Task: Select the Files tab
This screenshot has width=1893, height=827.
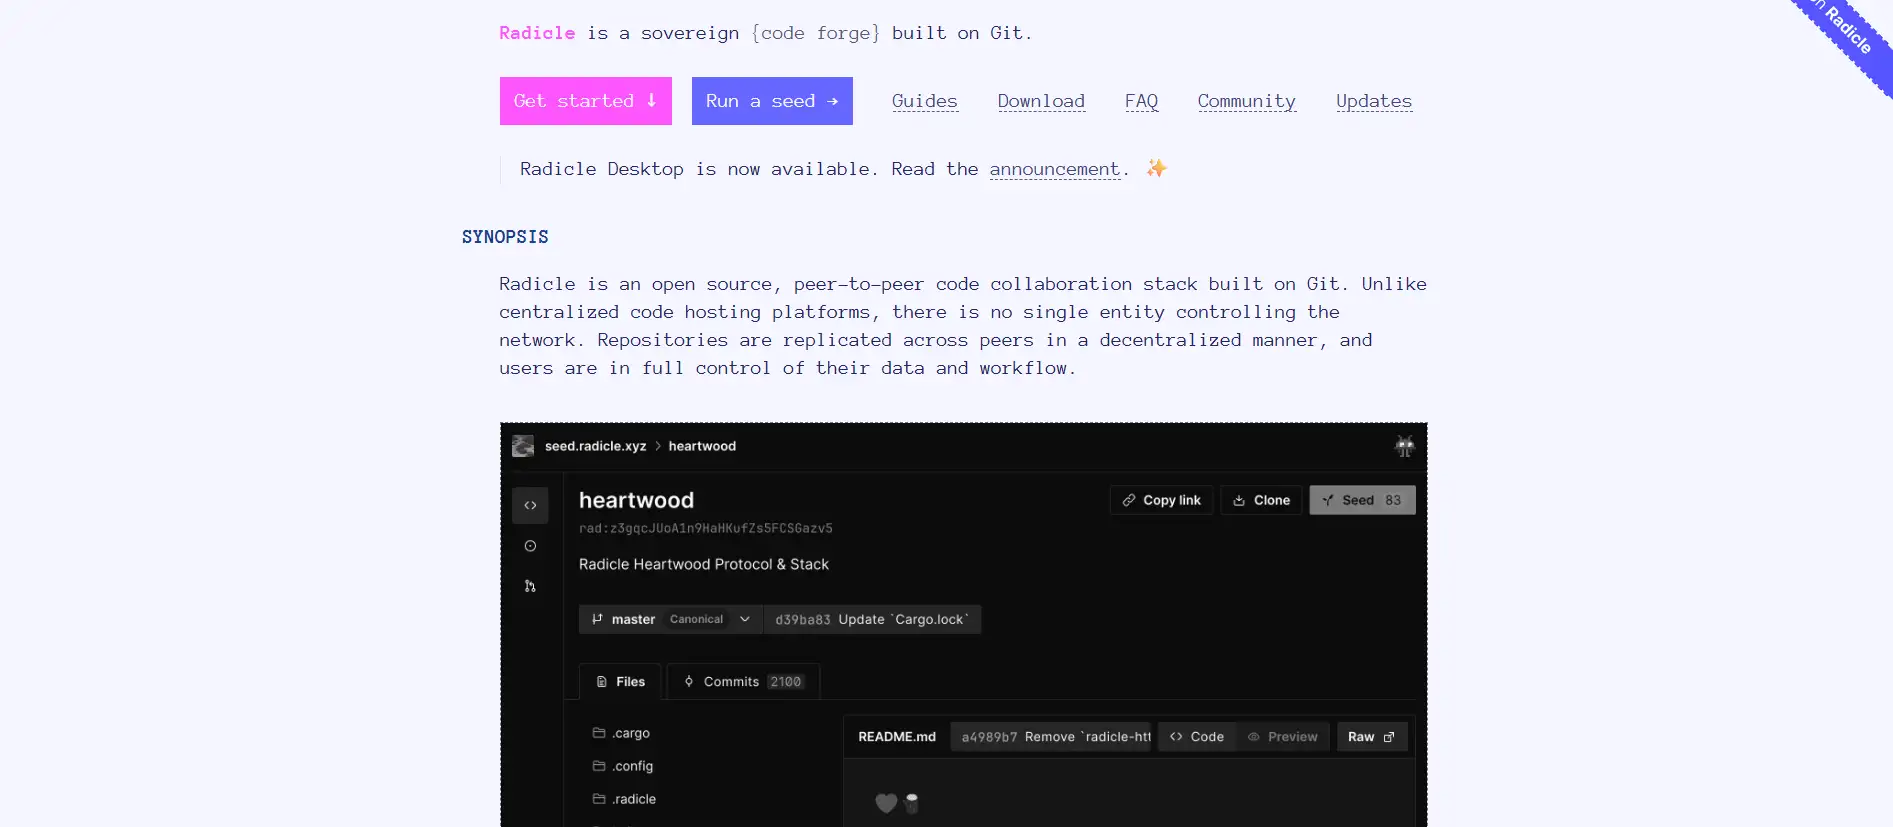Action: [621, 682]
